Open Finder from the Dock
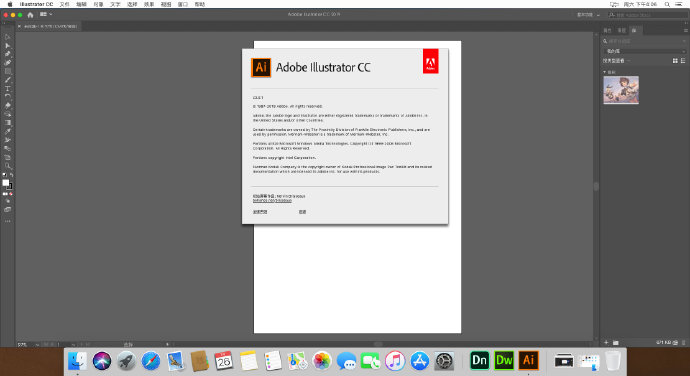This screenshot has height=376, width=690. [77, 361]
